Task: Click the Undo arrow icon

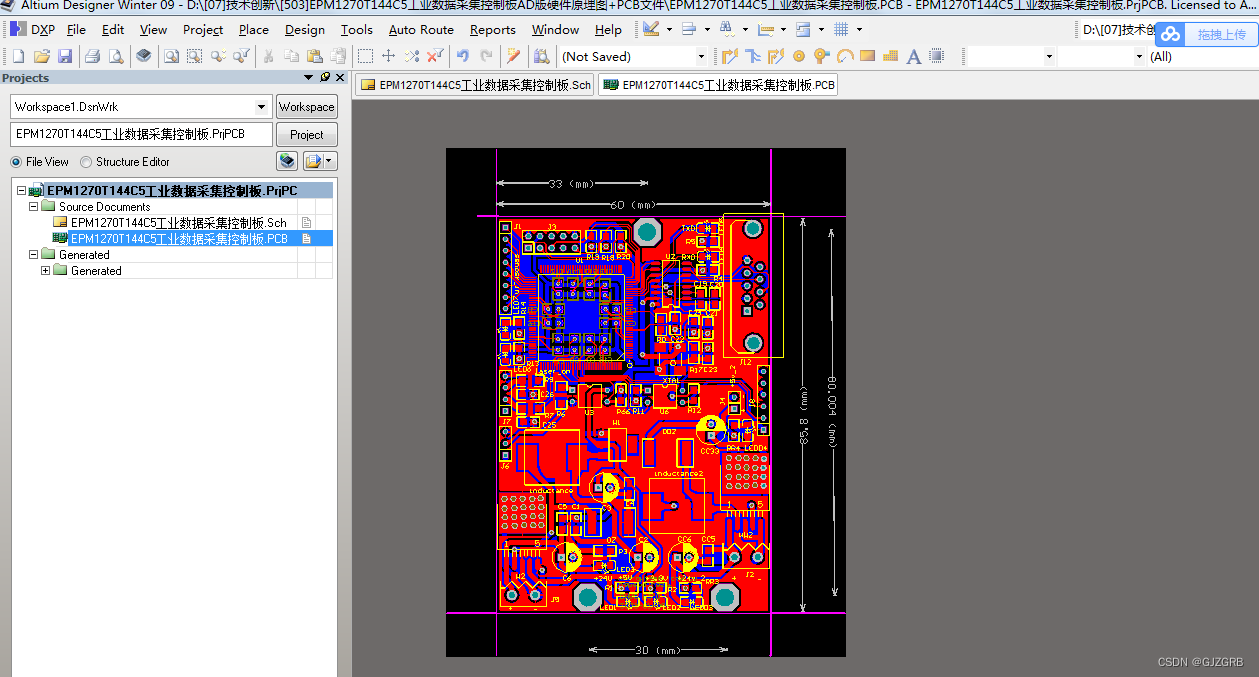Action: (464, 56)
